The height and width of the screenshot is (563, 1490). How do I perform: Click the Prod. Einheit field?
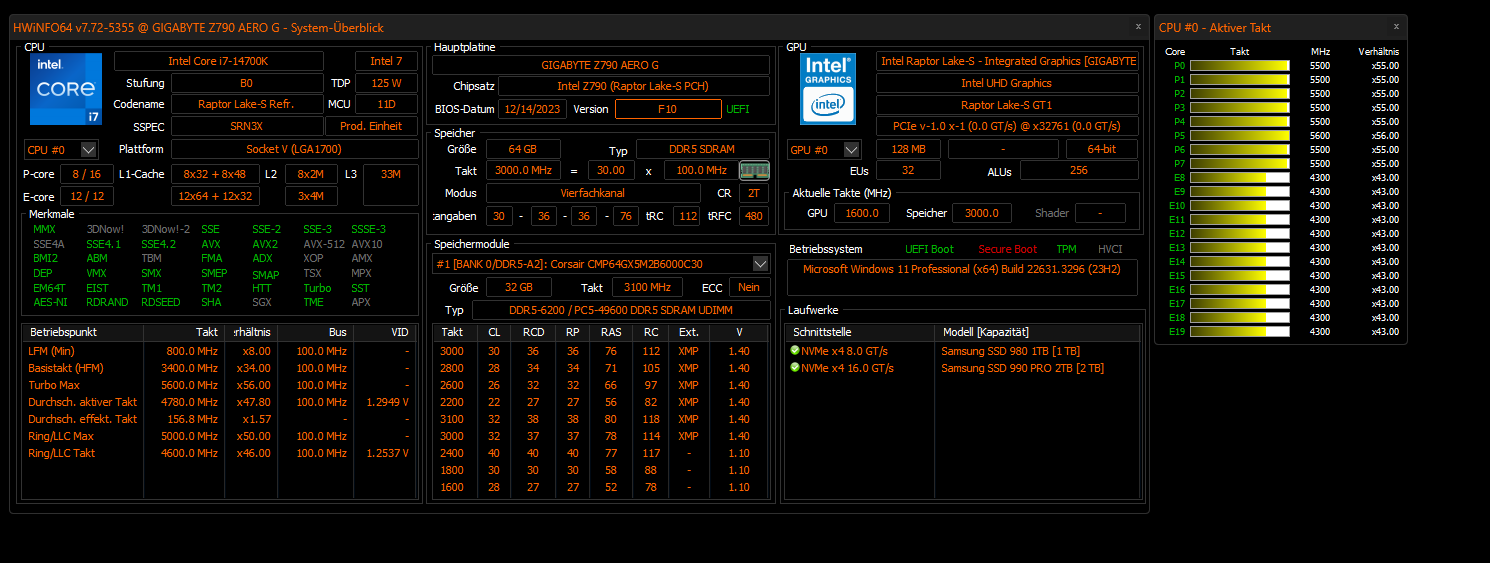tap(372, 126)
